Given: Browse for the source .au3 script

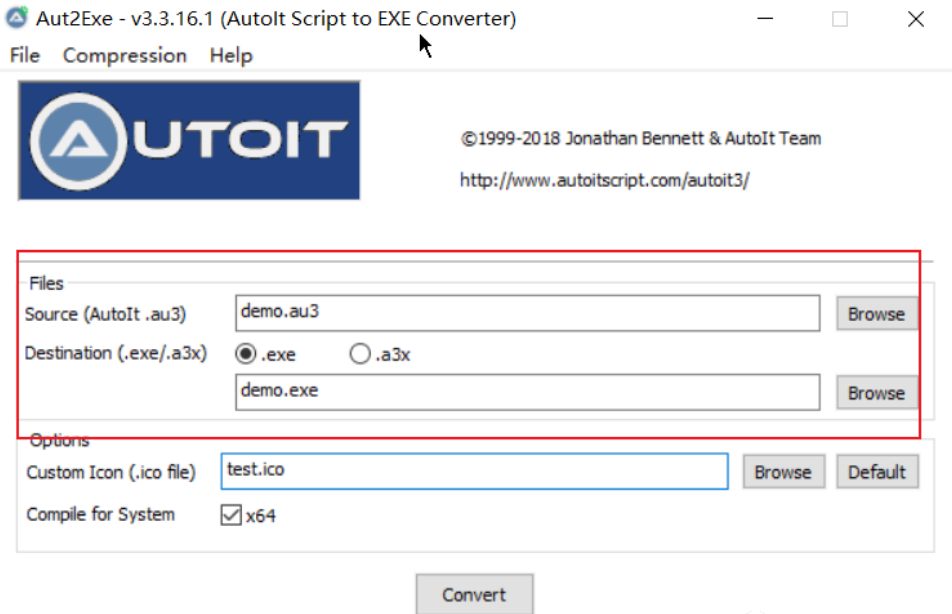Looking at the screenshot, I should click(x=876, y=314).
